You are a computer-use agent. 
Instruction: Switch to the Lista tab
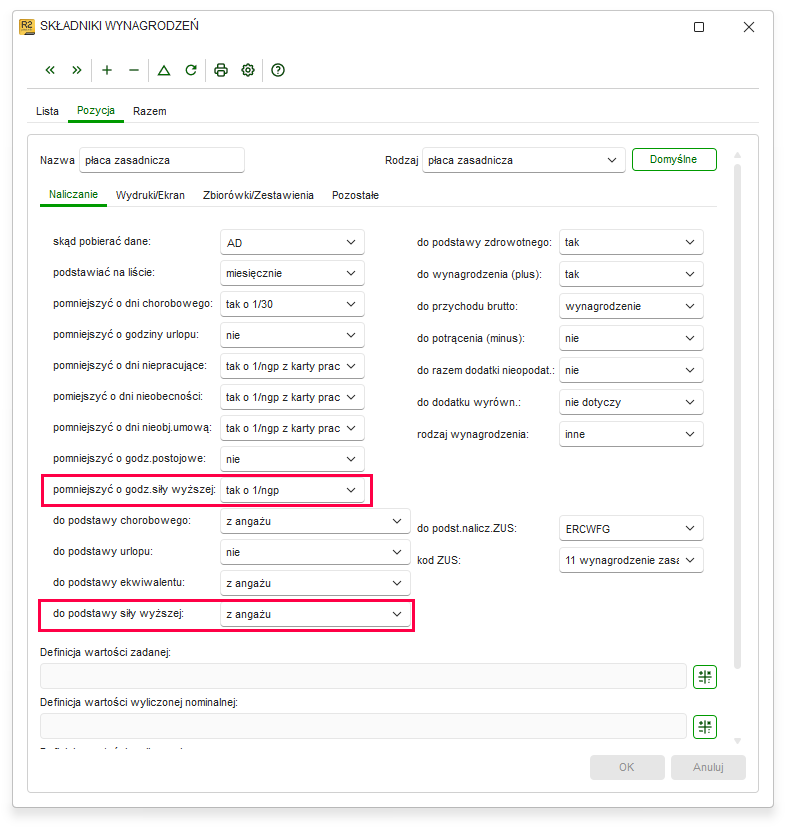pyautogui.click(x=47, y=111)
